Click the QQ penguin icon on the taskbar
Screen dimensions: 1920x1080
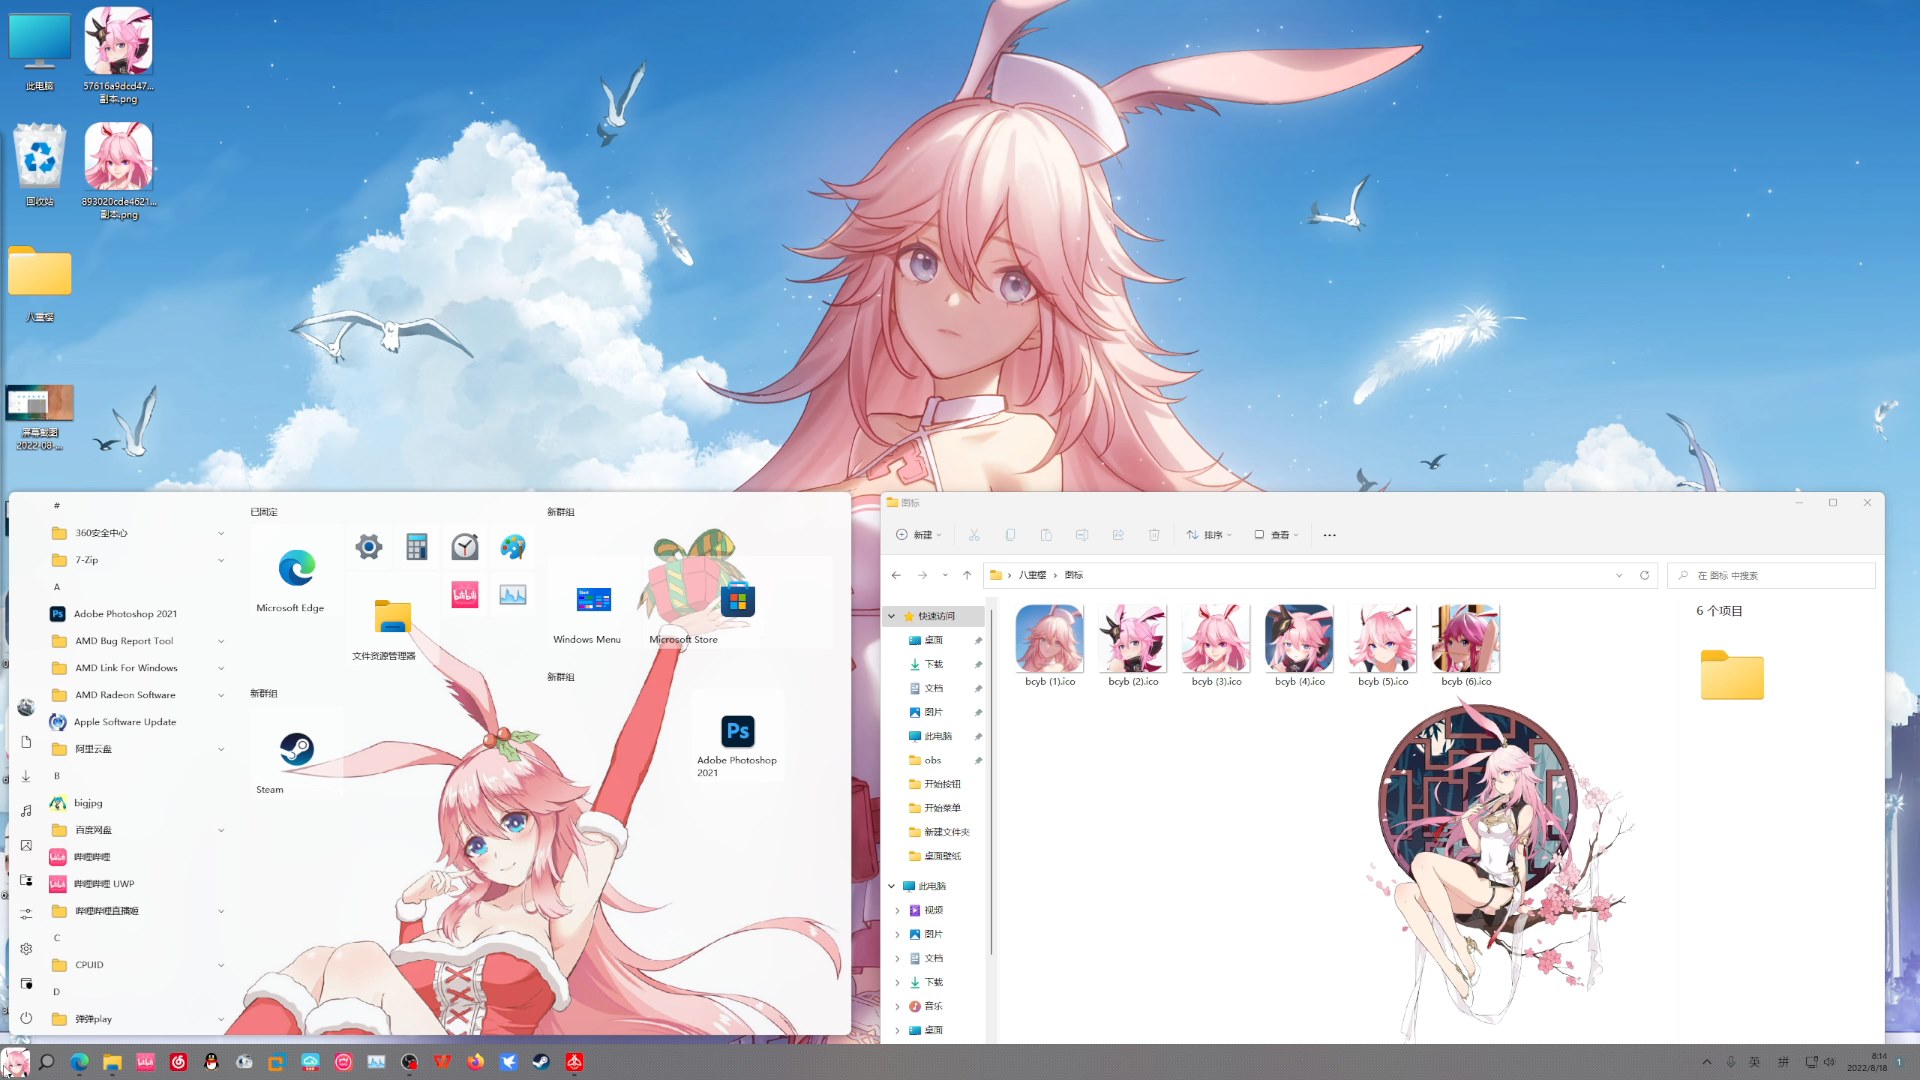(211, 1062)
